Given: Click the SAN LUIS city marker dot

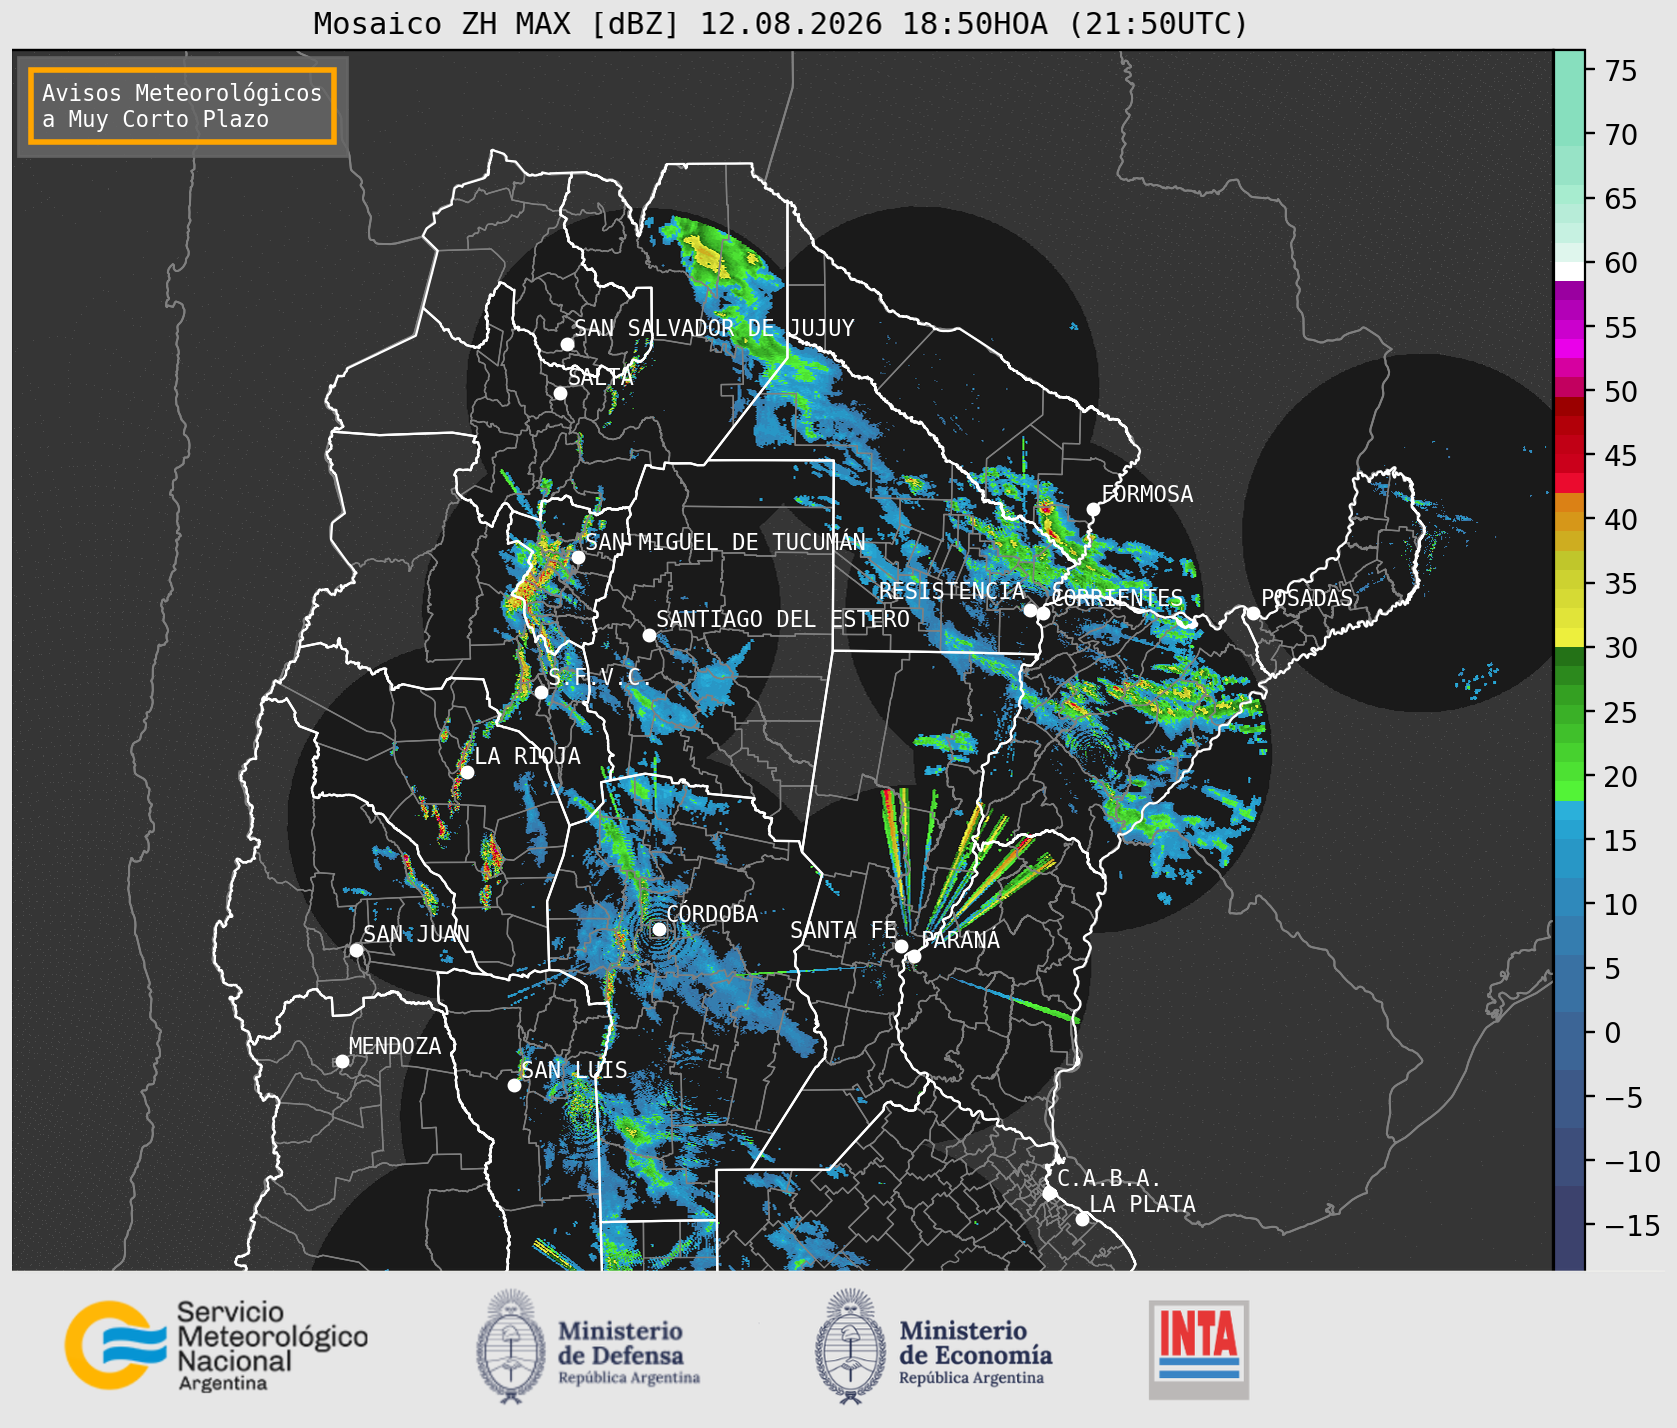Looking at the screenshot, I should (514, 1085).
